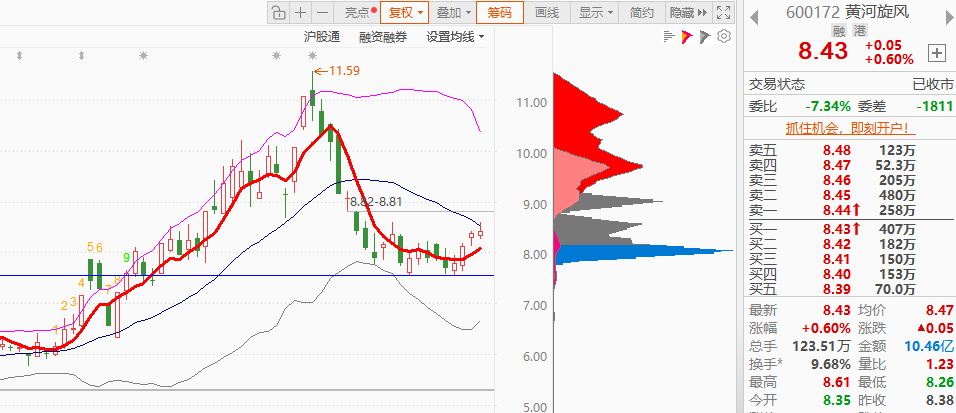Click the 最高 8.61 value
Image resolution: width=956 pixels, height=413 pixels.
pos(836,383)
